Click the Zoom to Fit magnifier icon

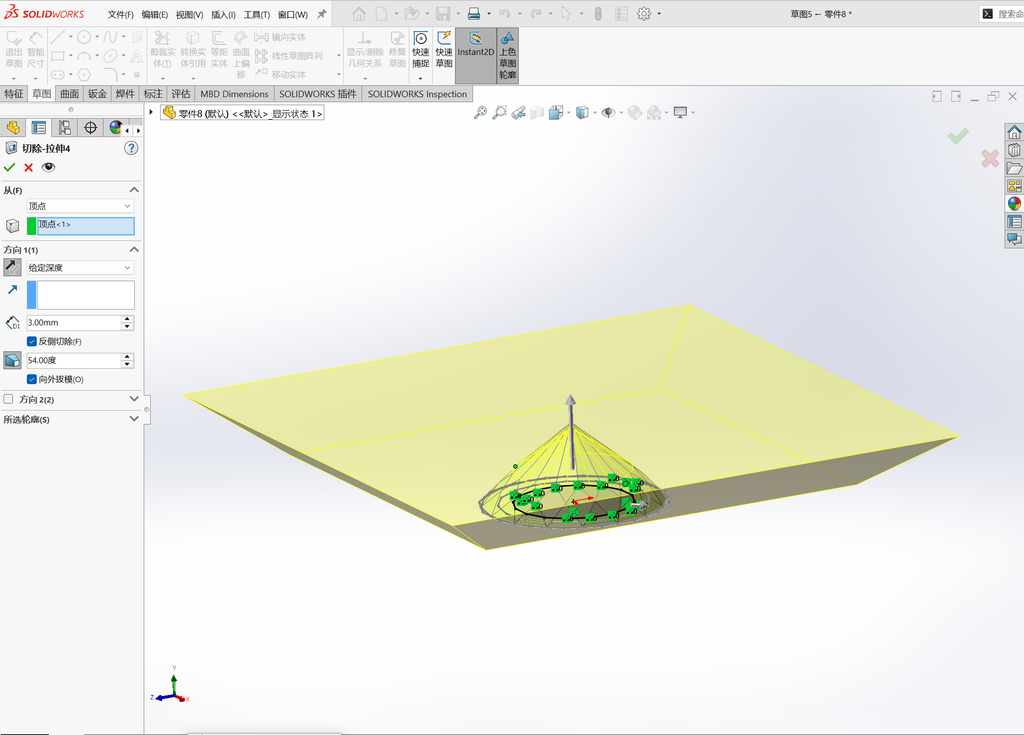point(480,112)
